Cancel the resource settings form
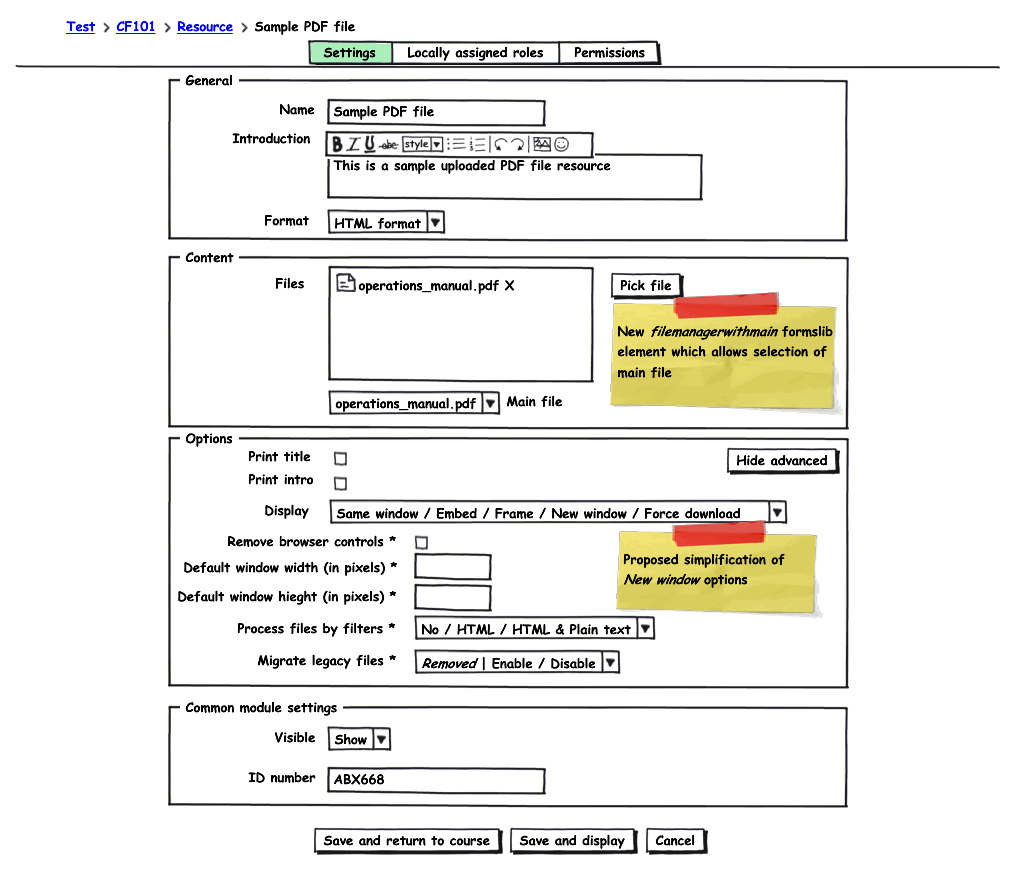Image resolution: width=1030 pixels, height=885 pixels. pyautogui.click(x=675, y=841)
